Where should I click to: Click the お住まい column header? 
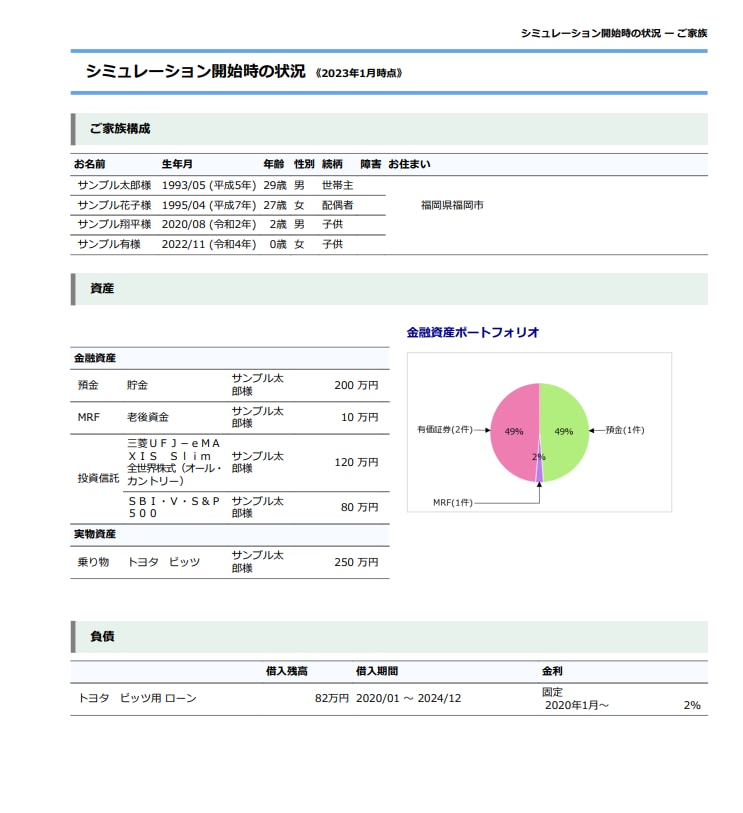[x=409, y=164]
